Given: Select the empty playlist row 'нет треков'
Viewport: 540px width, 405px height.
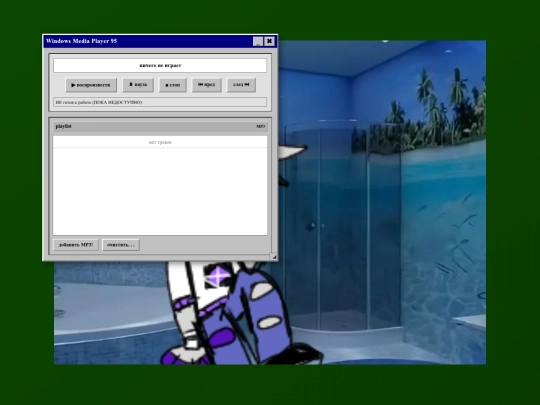Looking at the screenshot, I should [160, 142].
